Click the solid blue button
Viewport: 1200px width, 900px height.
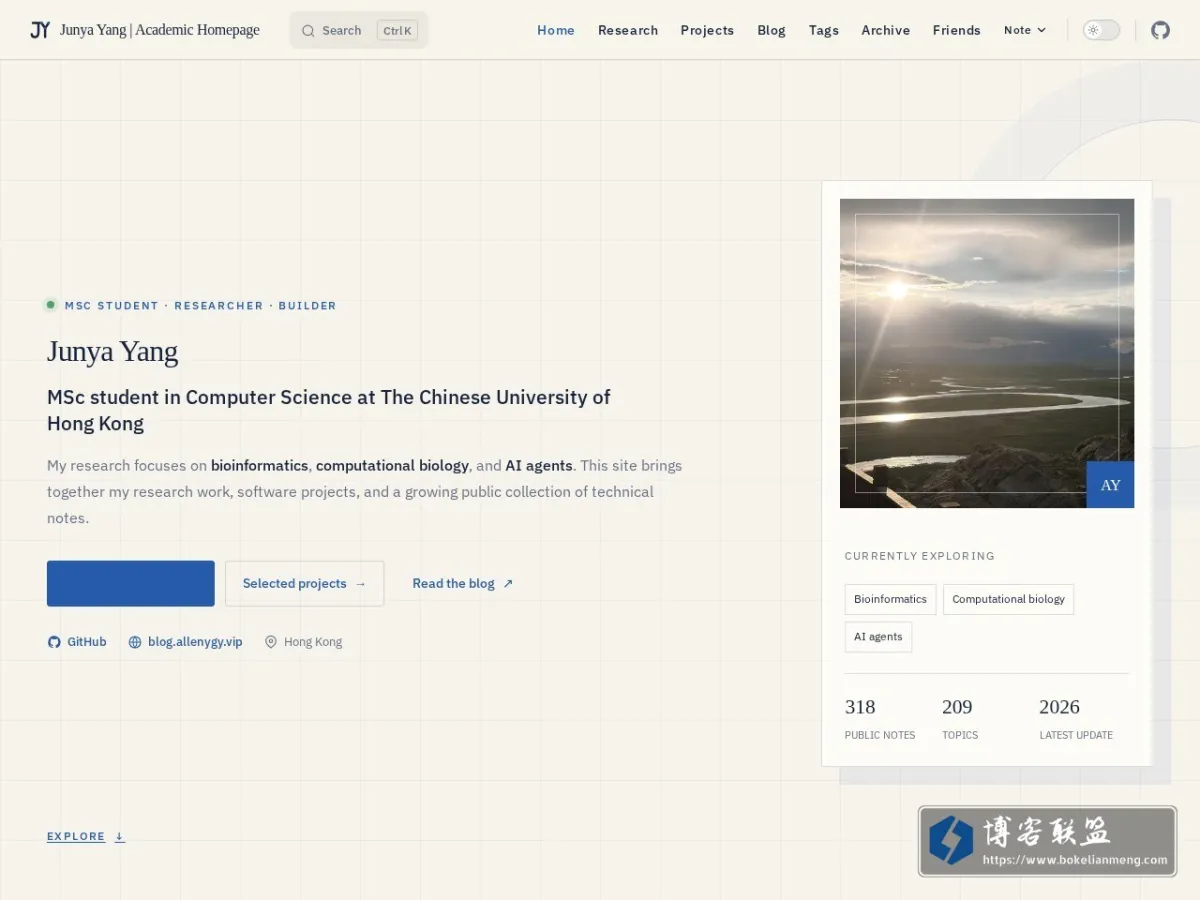pos(131,583)
